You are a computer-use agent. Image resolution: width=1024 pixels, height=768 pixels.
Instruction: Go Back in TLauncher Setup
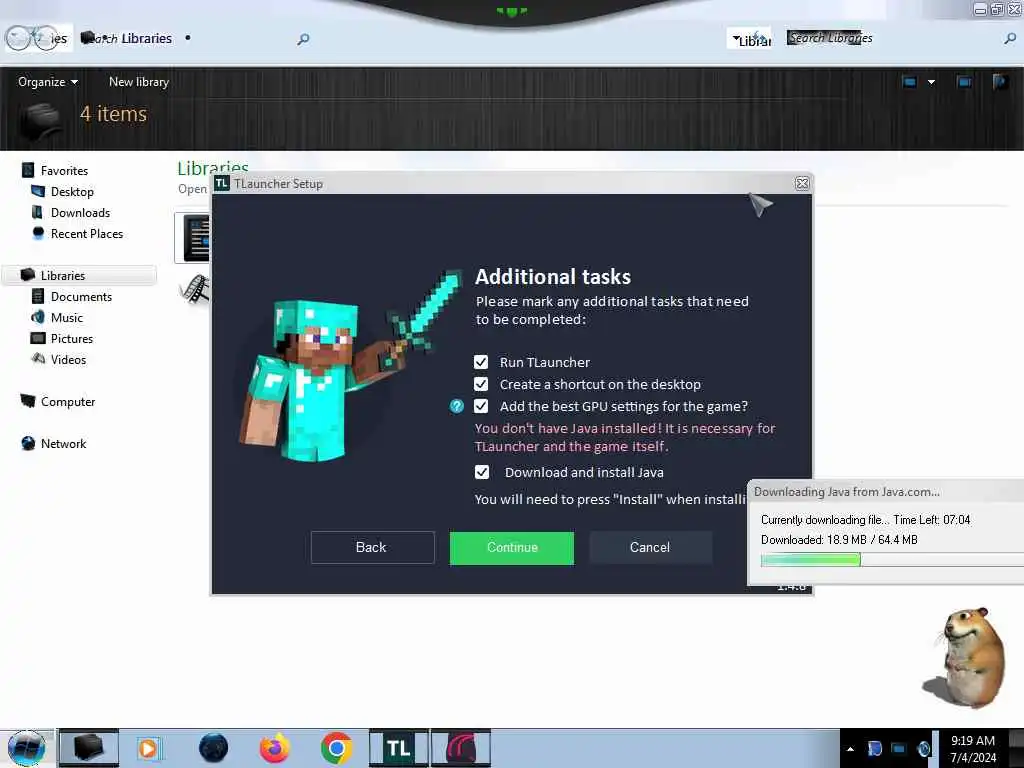point(372,547)
